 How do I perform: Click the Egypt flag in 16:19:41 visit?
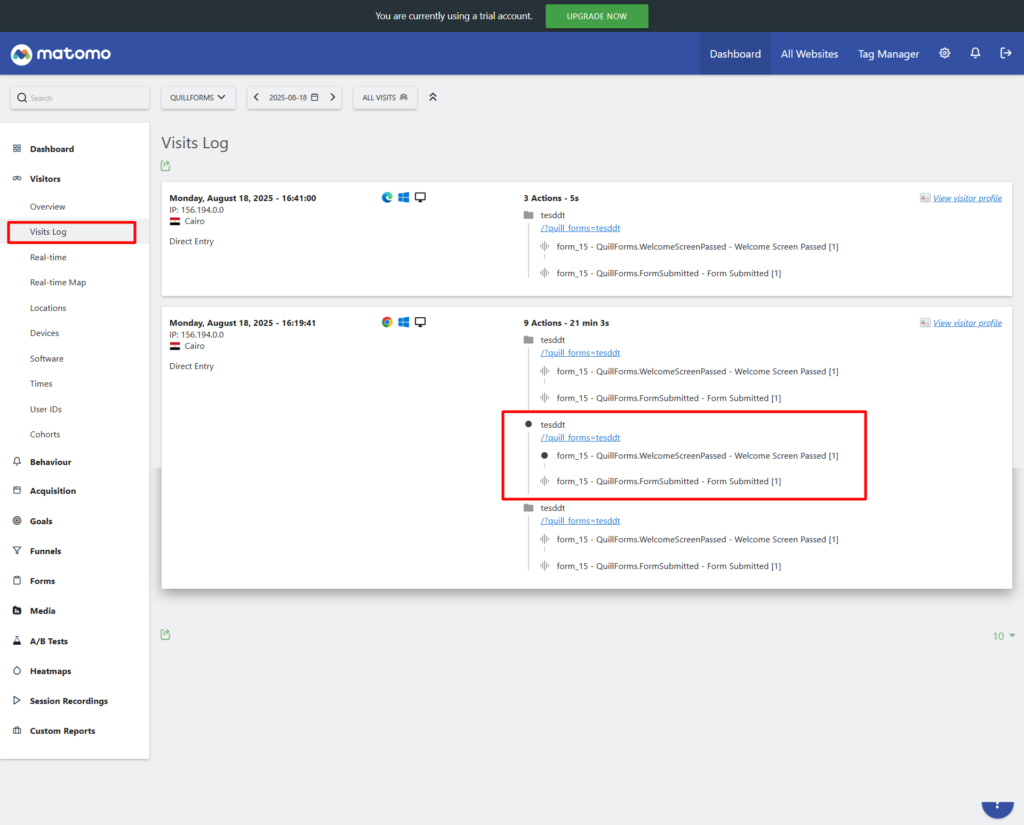point(175,346)
